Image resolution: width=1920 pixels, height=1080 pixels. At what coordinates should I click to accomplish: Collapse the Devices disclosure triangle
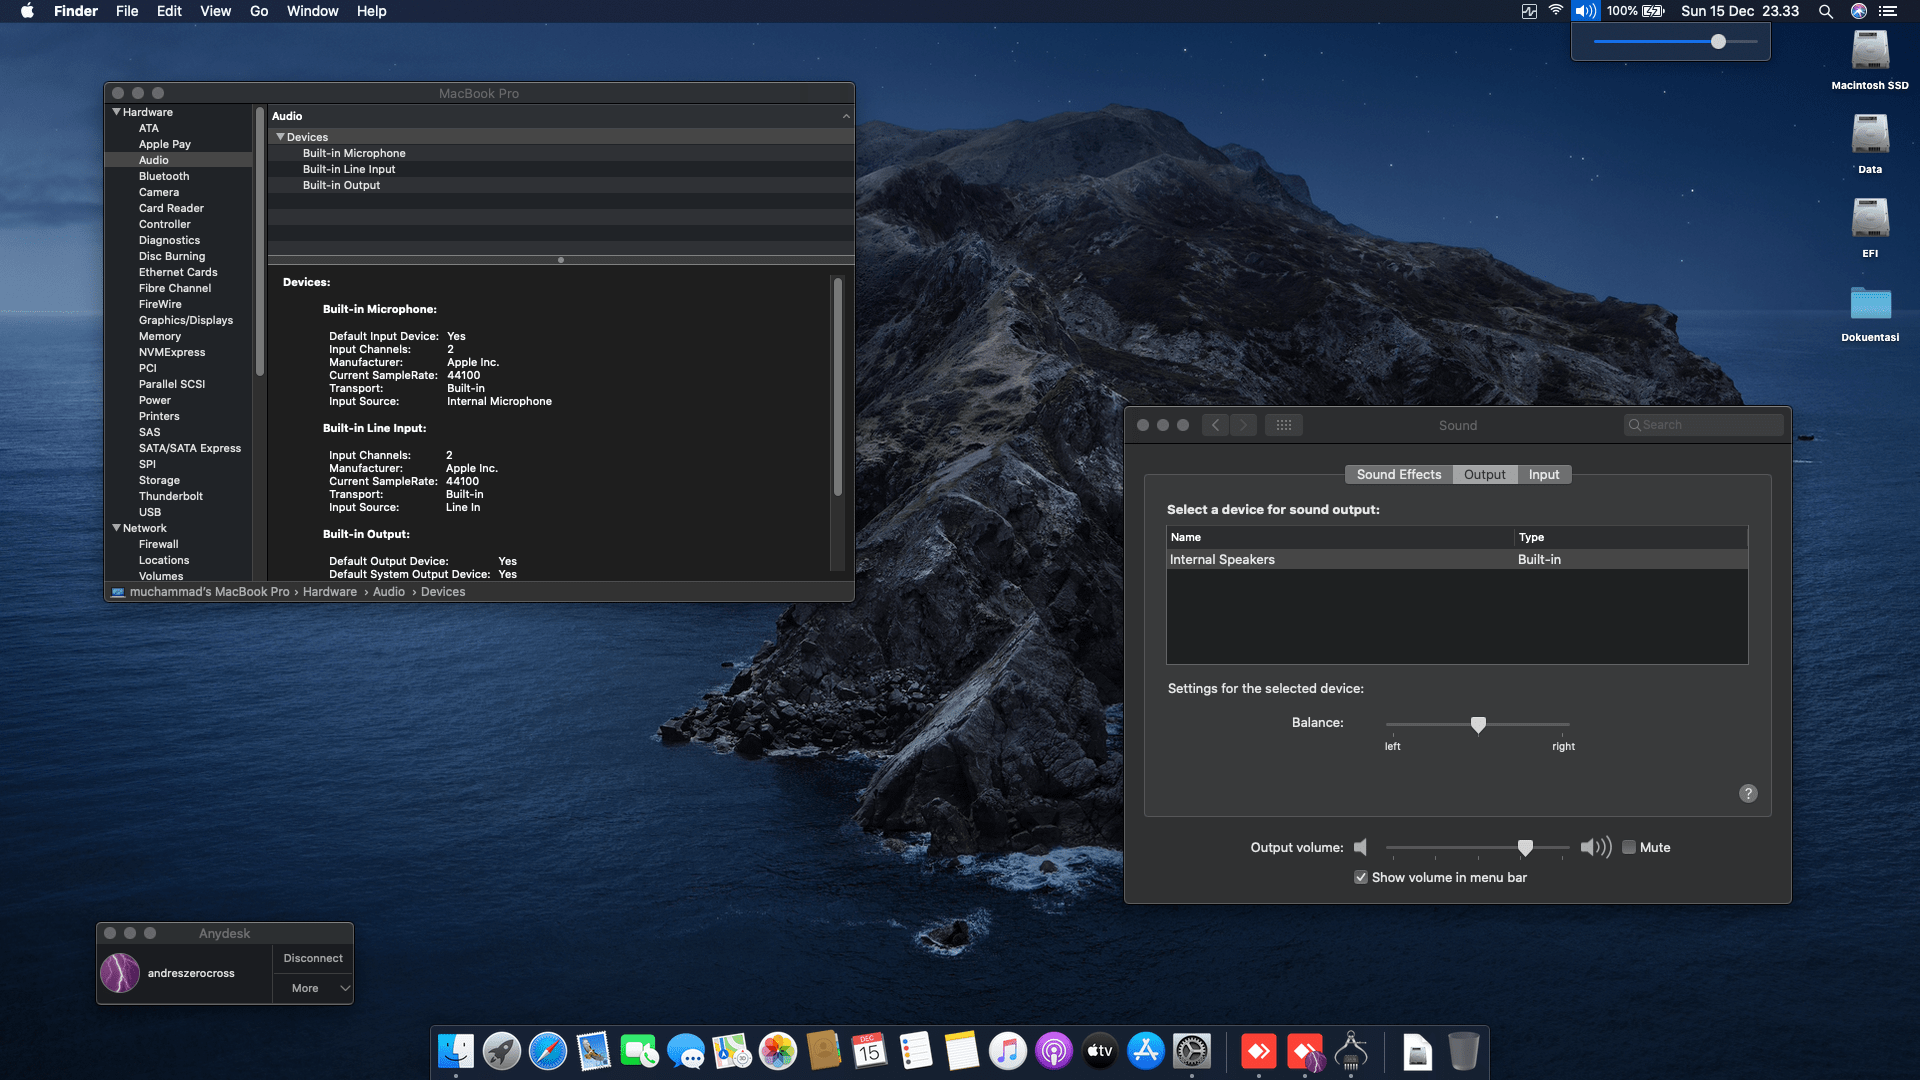281,137
